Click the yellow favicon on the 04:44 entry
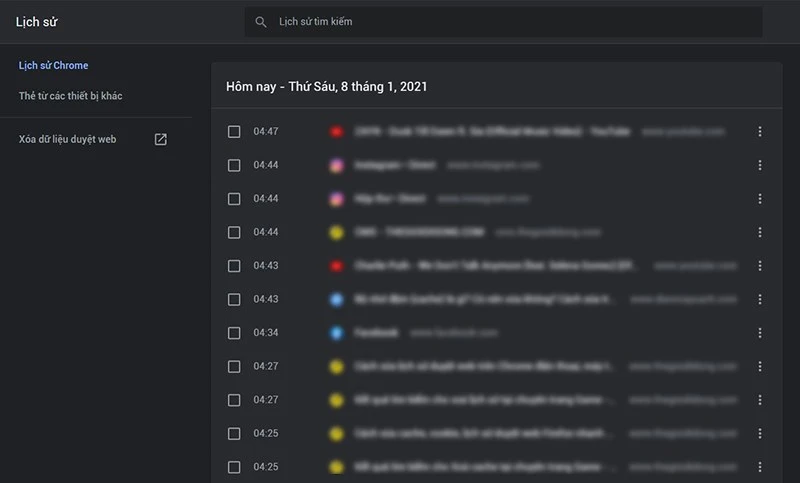The width and height of the screenshot is (800, 483). pyautogui.click(x=337, y=232)
